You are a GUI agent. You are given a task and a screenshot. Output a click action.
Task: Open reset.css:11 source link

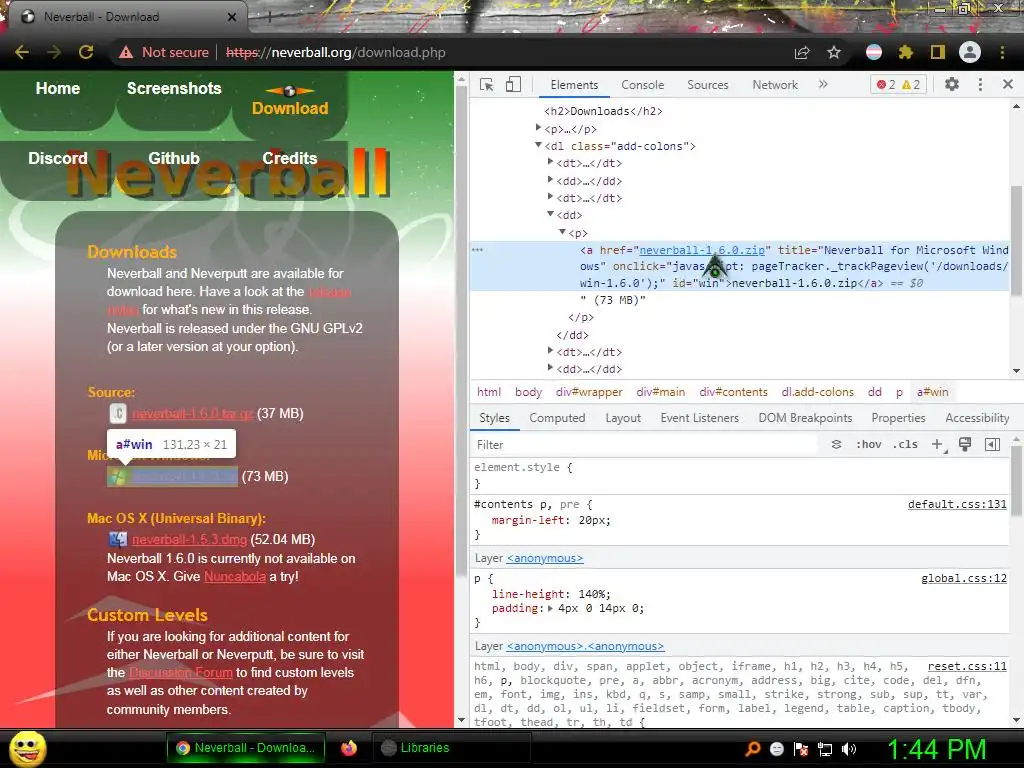point(967,666)
